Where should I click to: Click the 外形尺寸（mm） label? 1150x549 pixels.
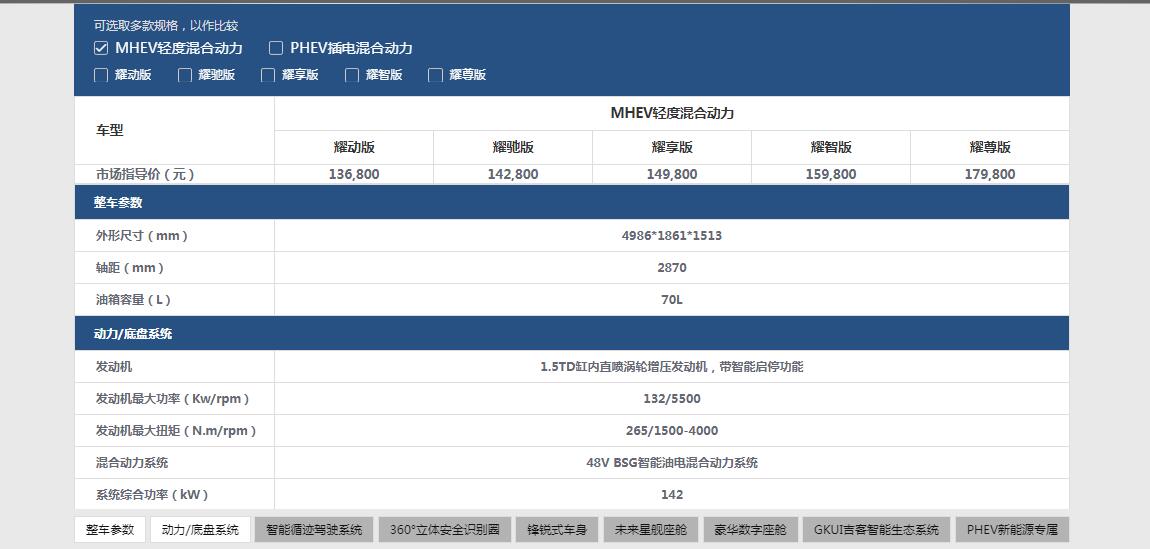(x=142, y=236)
